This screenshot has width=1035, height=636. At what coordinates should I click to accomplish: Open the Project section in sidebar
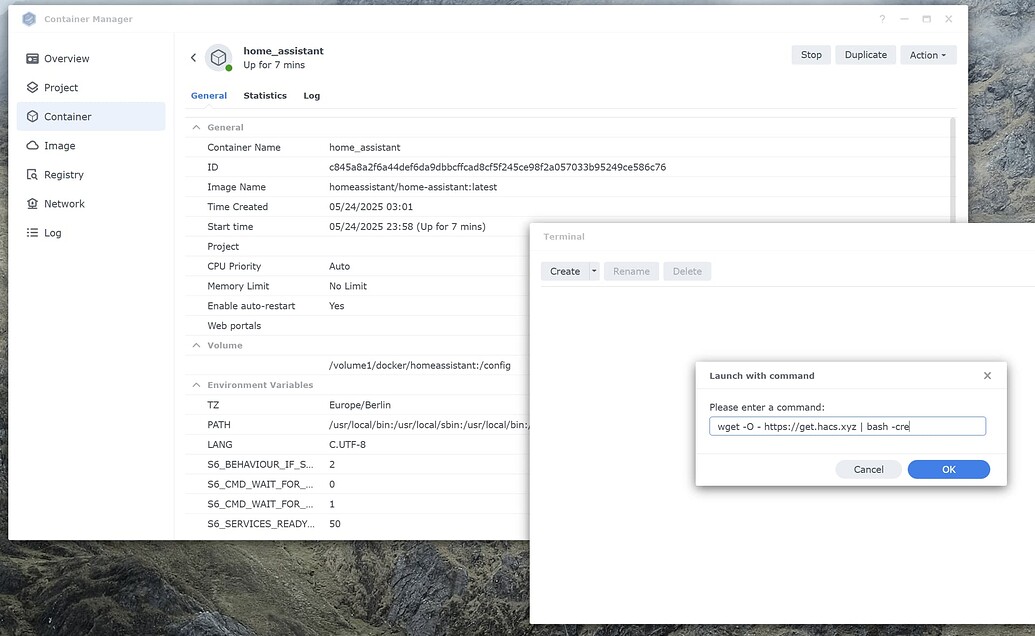pyautogui.click(x=52, y=88)
